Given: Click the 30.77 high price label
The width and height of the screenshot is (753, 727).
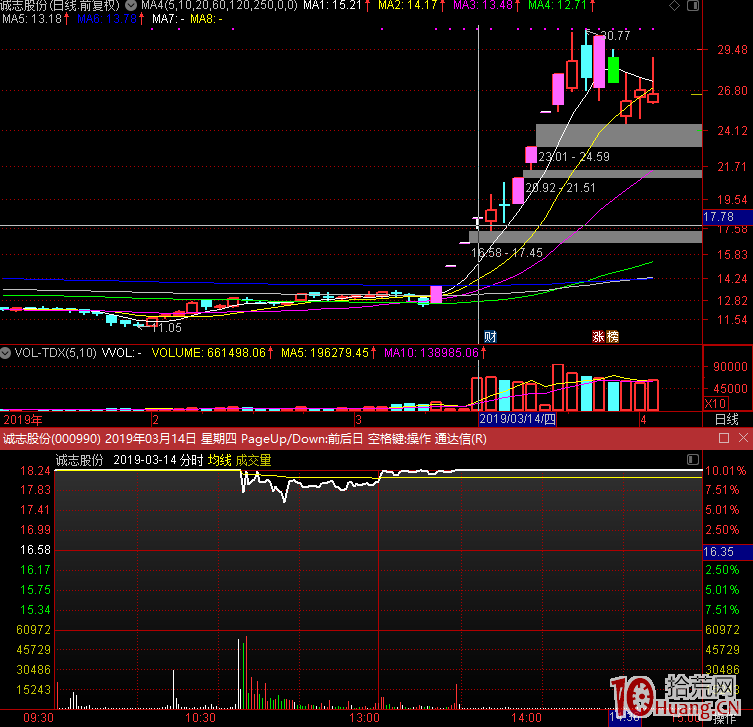Looking at the screenshot, I should click(615, 36).
